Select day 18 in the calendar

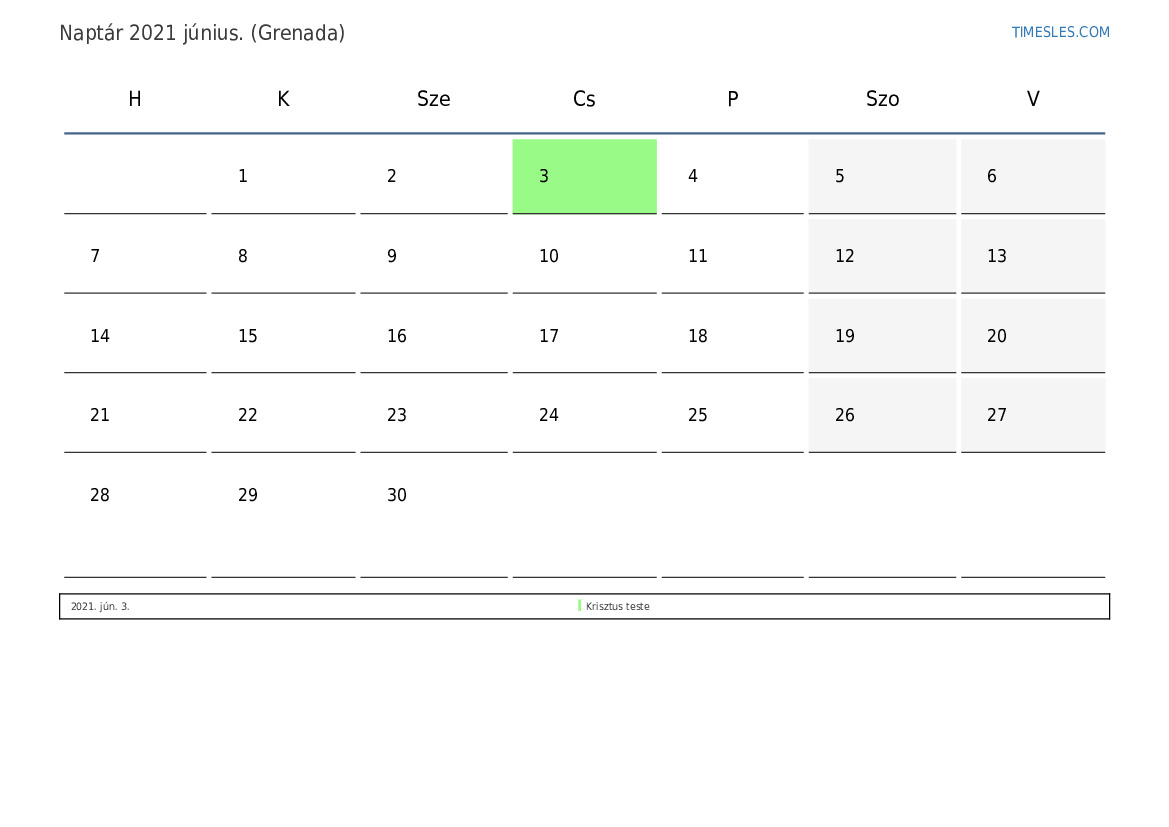click(732, 336)
